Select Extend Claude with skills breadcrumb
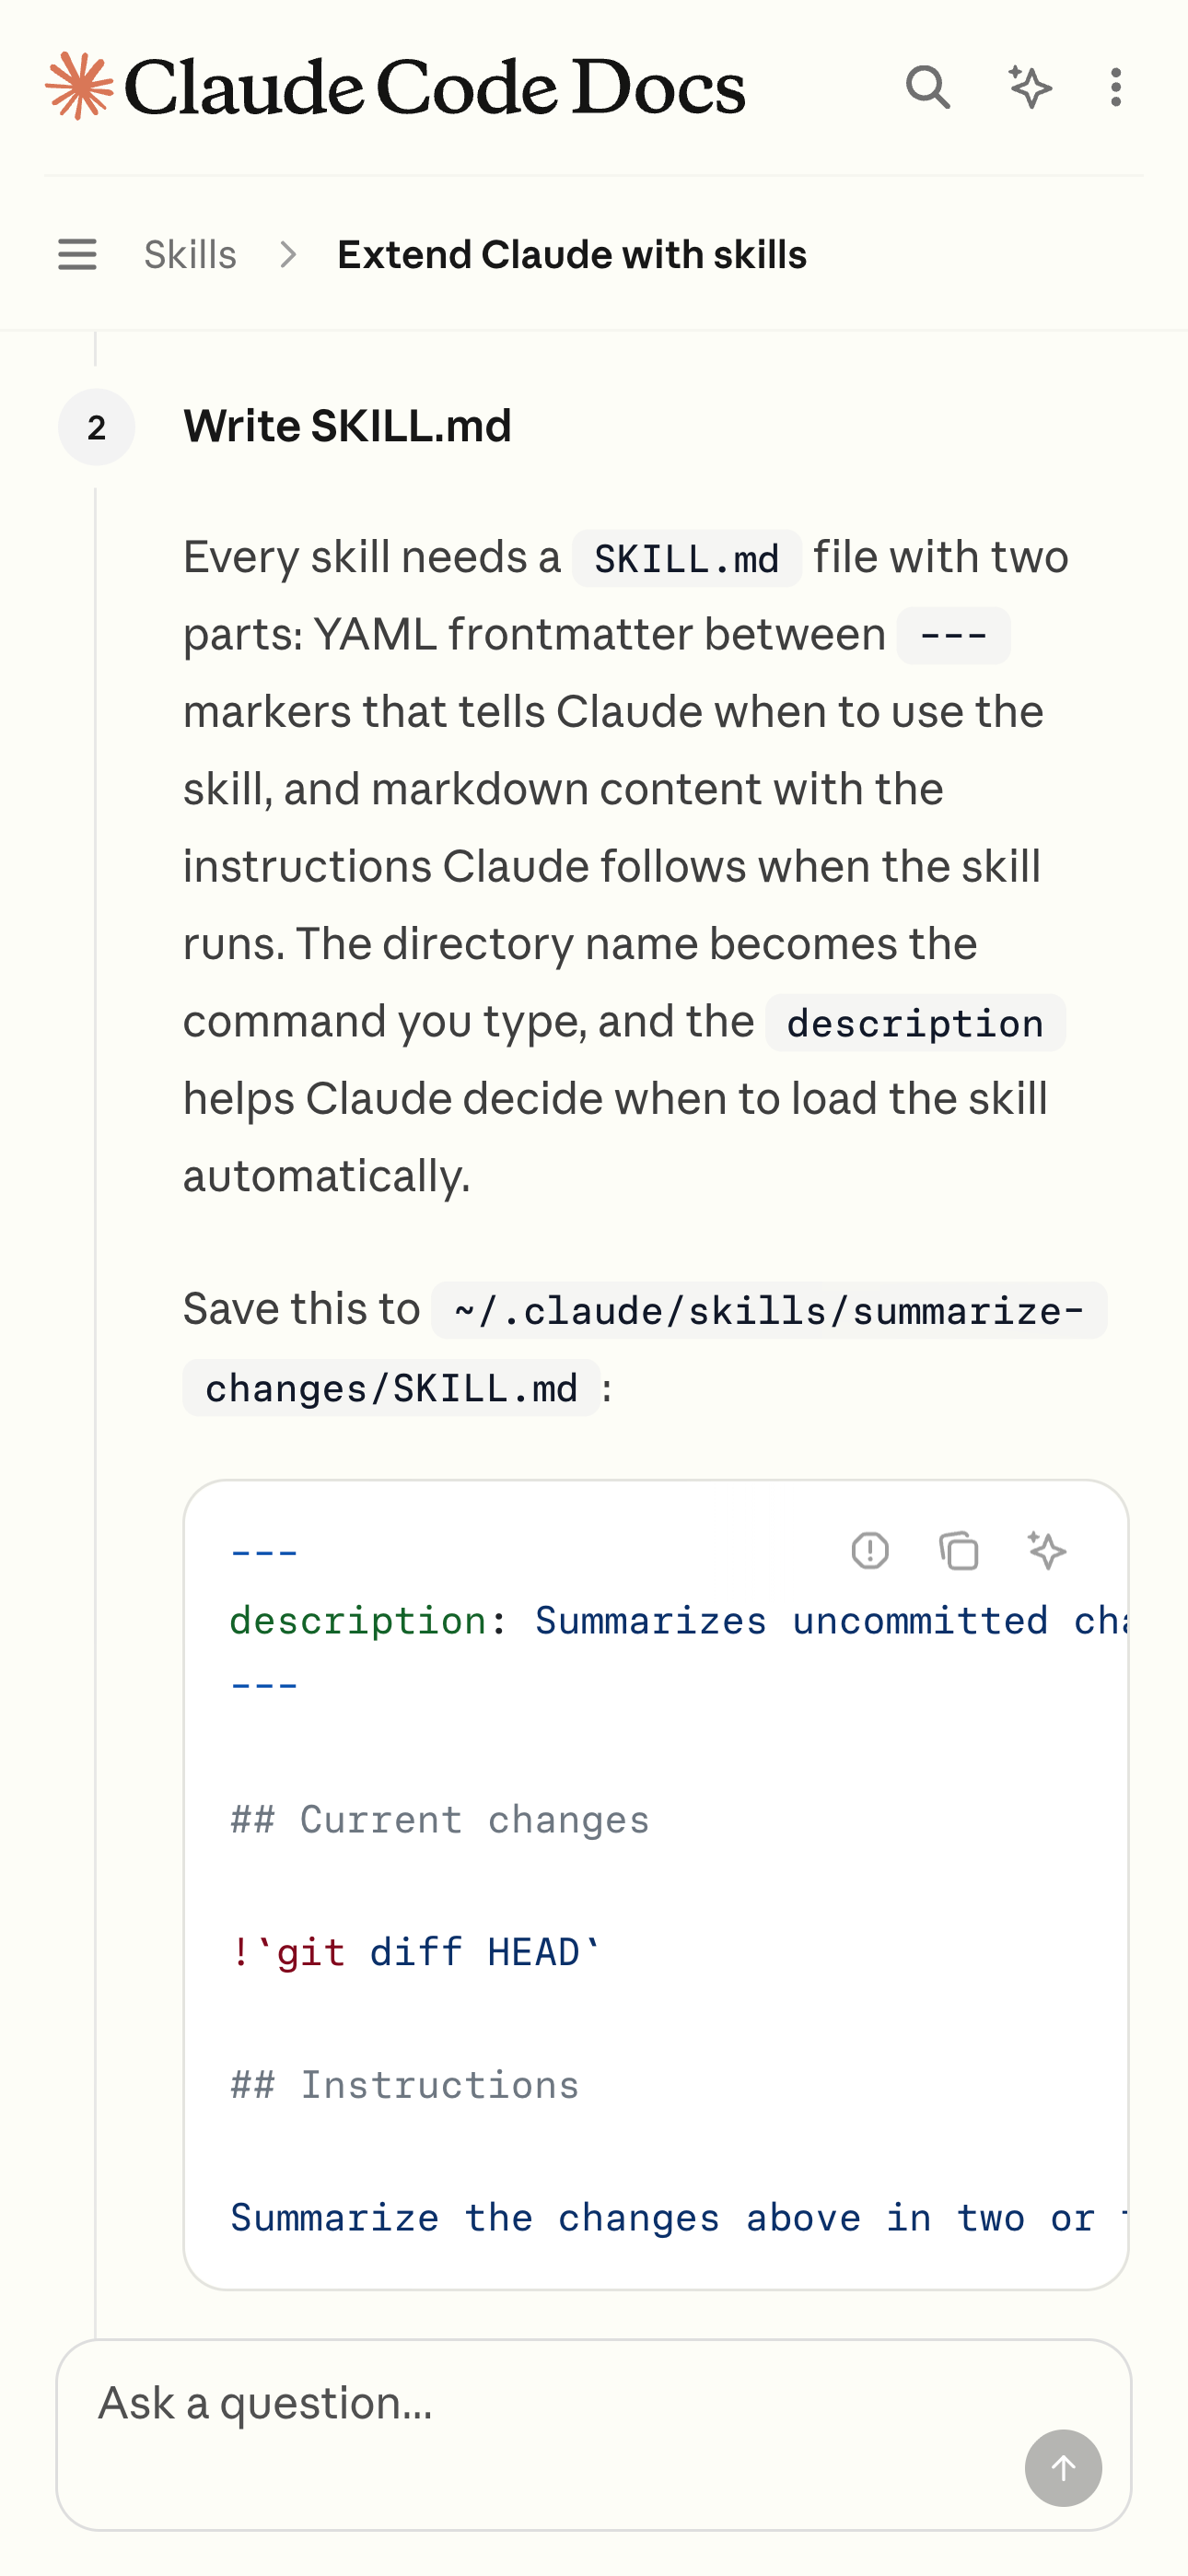 pos(572,255)
